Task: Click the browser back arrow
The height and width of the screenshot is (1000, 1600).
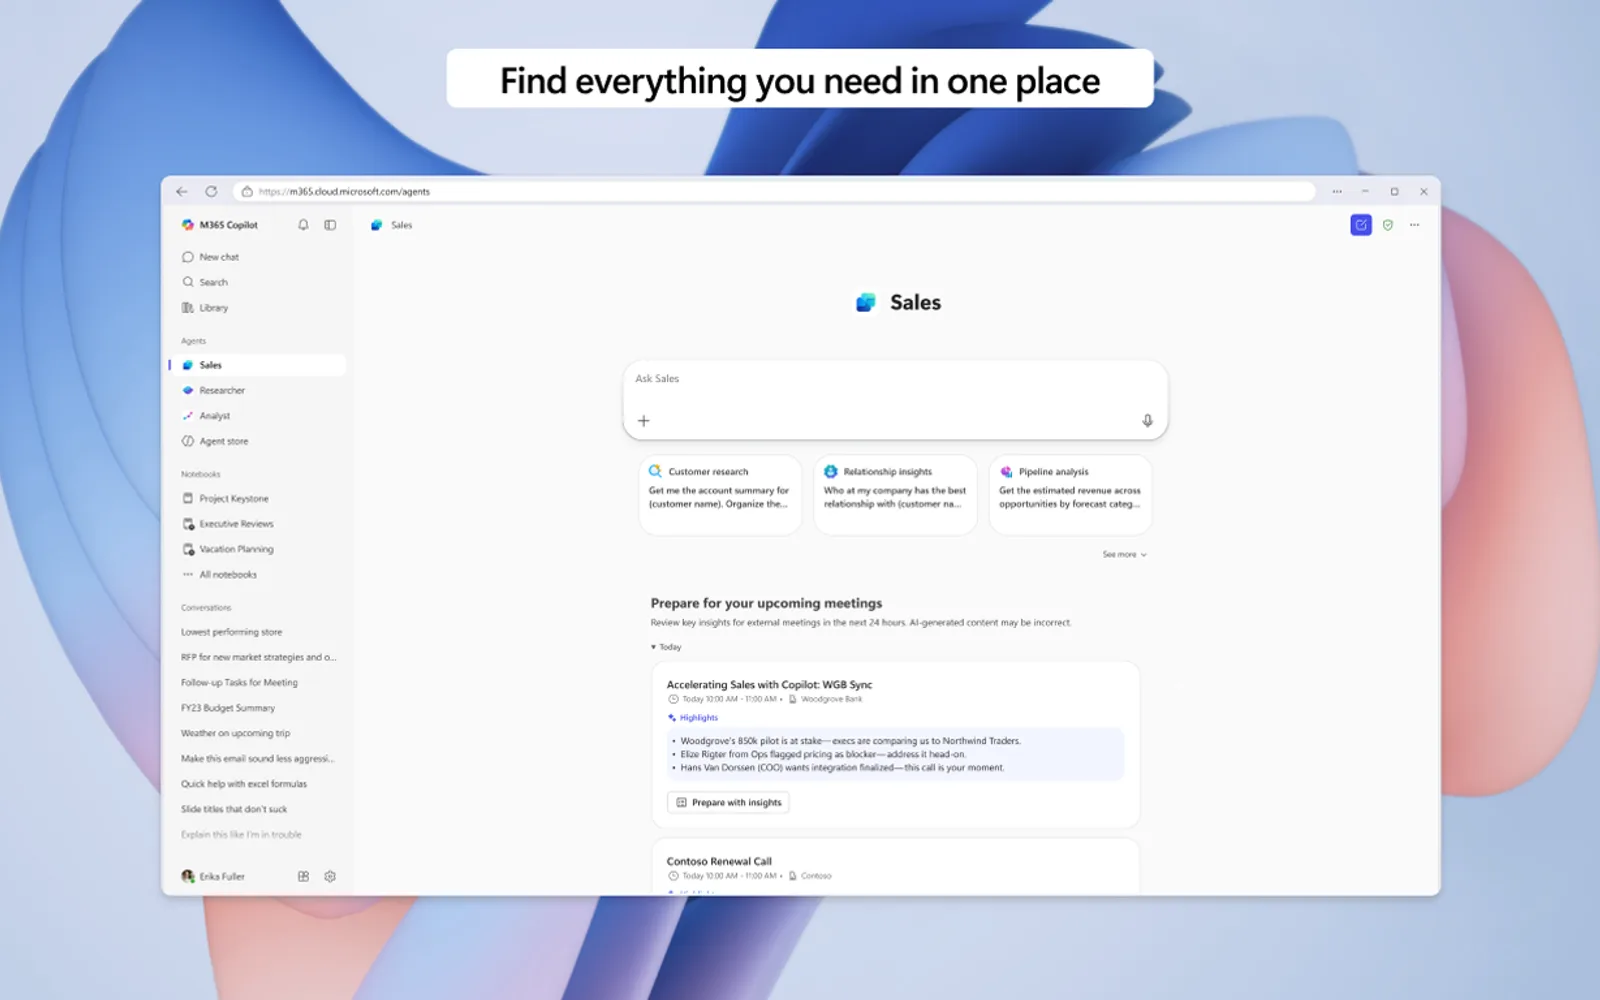Action: pyautogui.click(x=182, y=191)
